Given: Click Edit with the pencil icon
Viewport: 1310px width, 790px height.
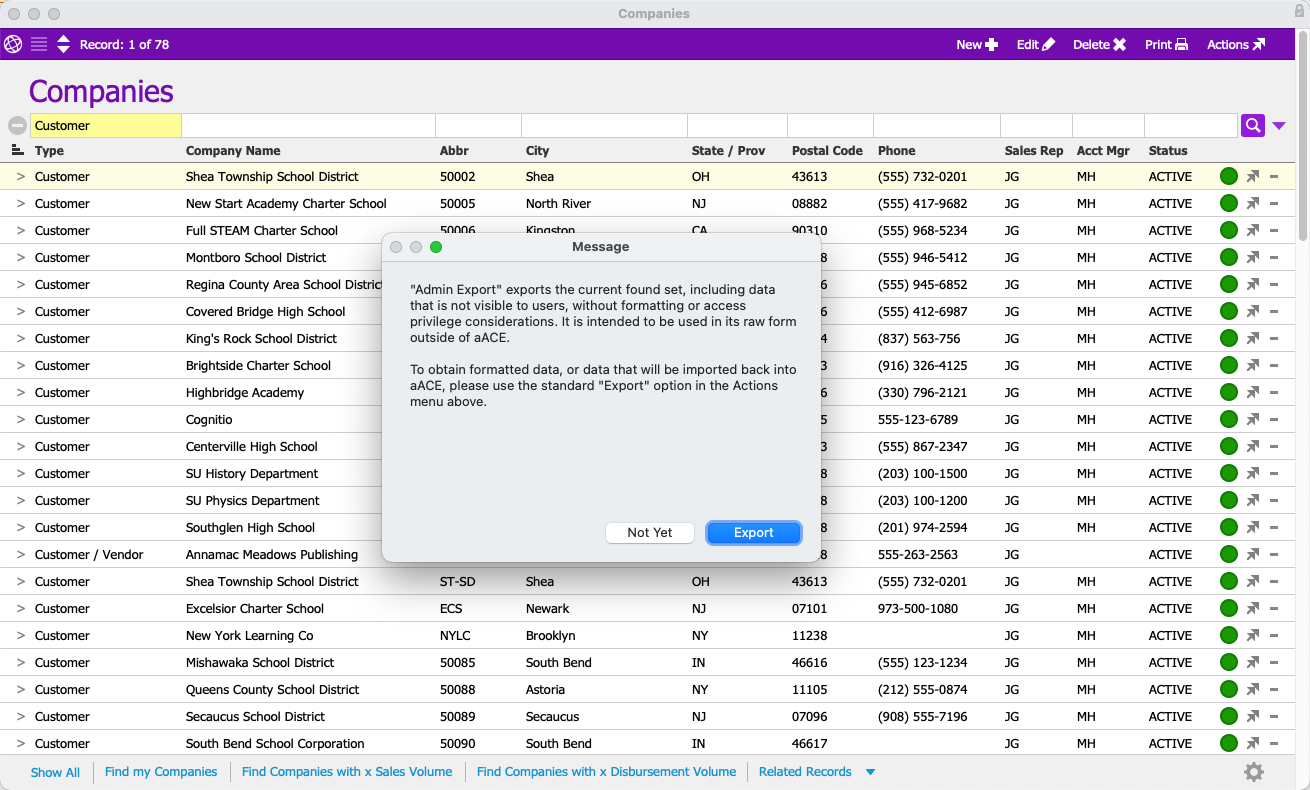Looking at the screenshot, I should pyautogui.click(x=1036, y=44).
